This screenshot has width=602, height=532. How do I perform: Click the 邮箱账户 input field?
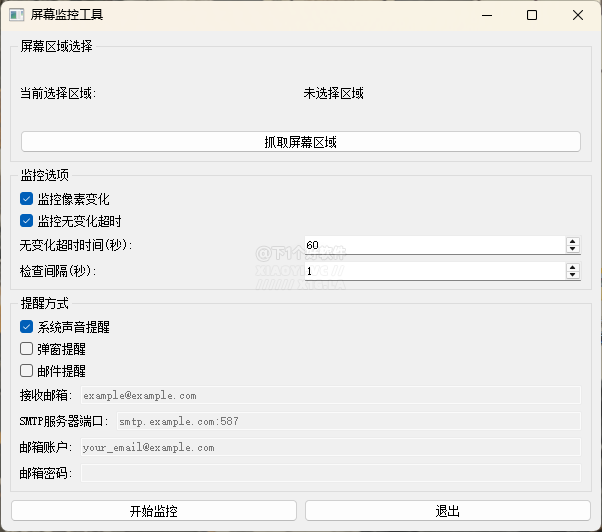(x=331, y=447)
